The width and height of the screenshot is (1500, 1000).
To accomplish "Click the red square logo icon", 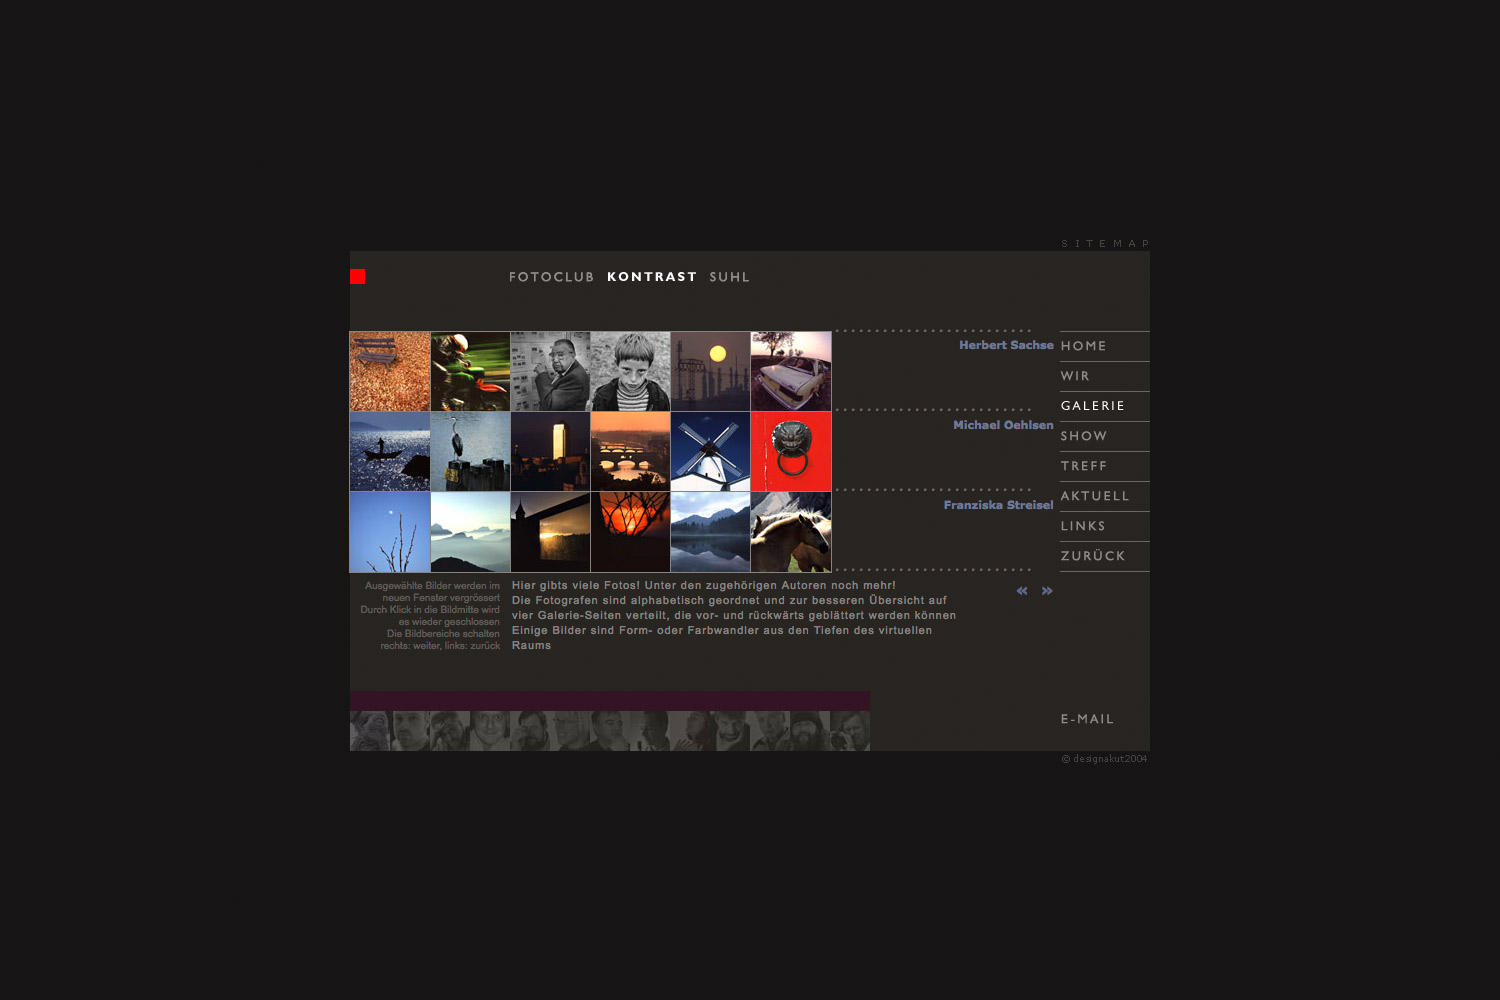I will tap(358, 277).
